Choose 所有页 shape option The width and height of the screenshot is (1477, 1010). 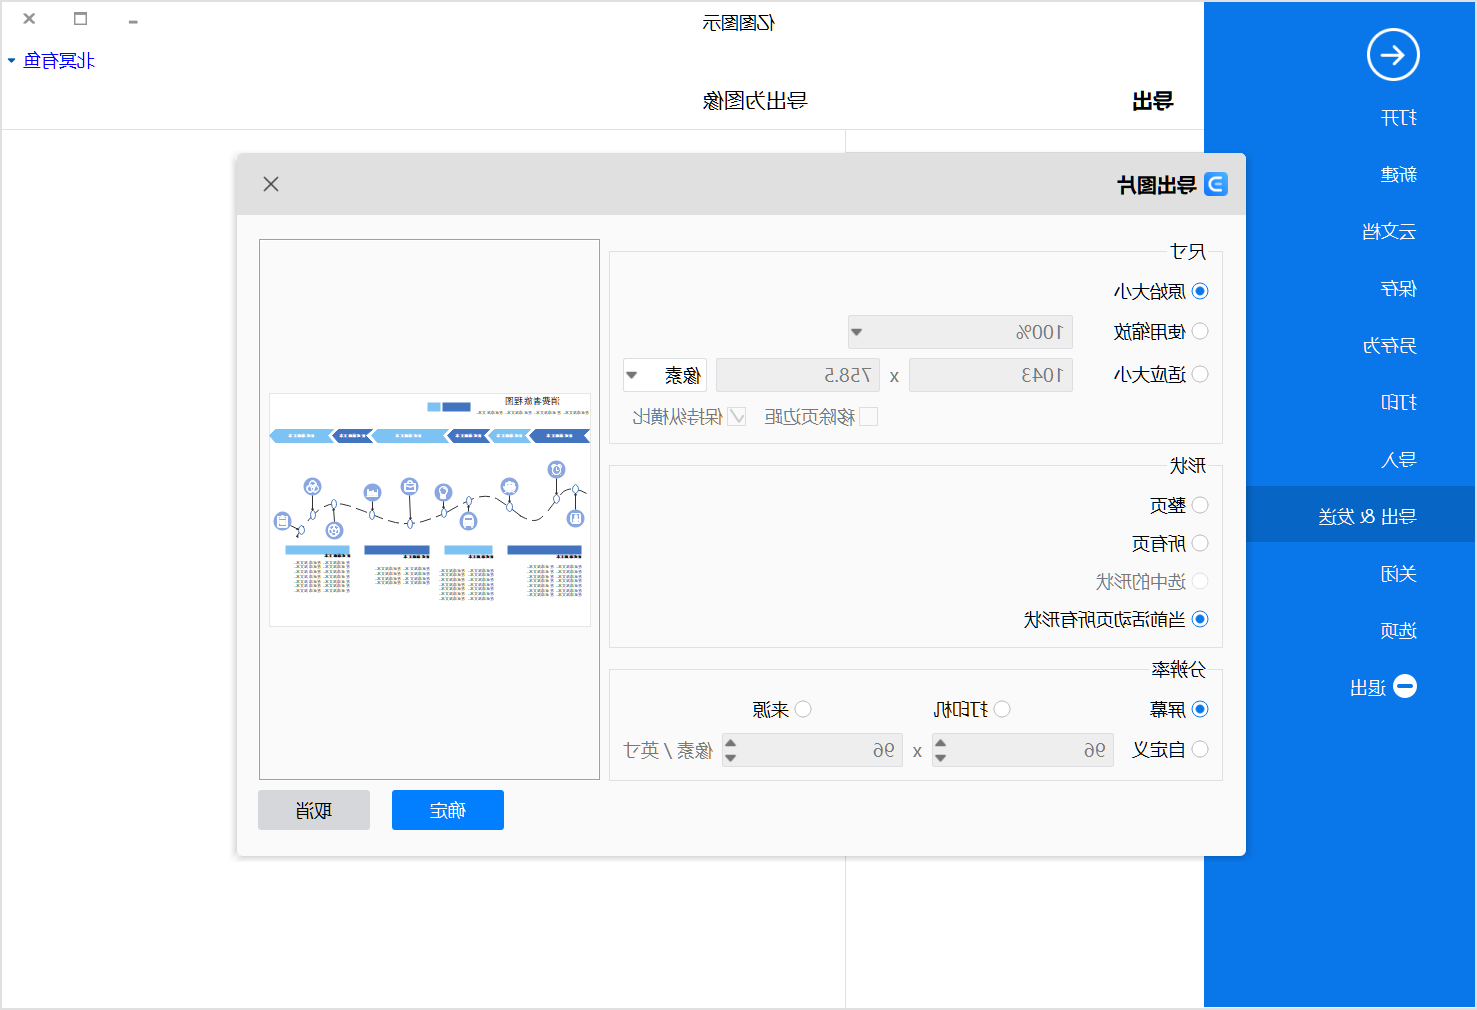point(1200,543)
